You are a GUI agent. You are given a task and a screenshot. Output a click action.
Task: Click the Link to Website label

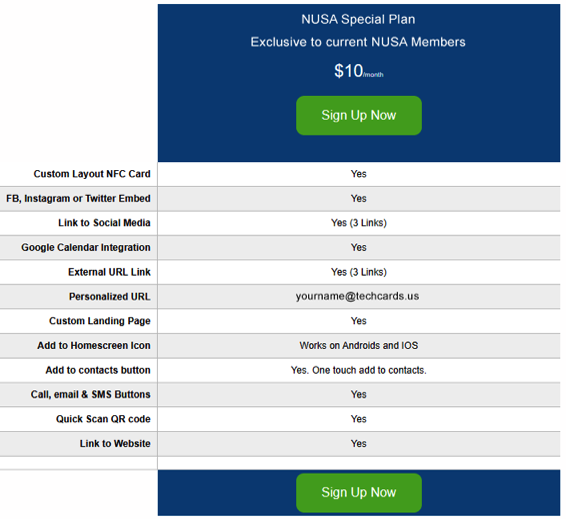coord(115,444)
